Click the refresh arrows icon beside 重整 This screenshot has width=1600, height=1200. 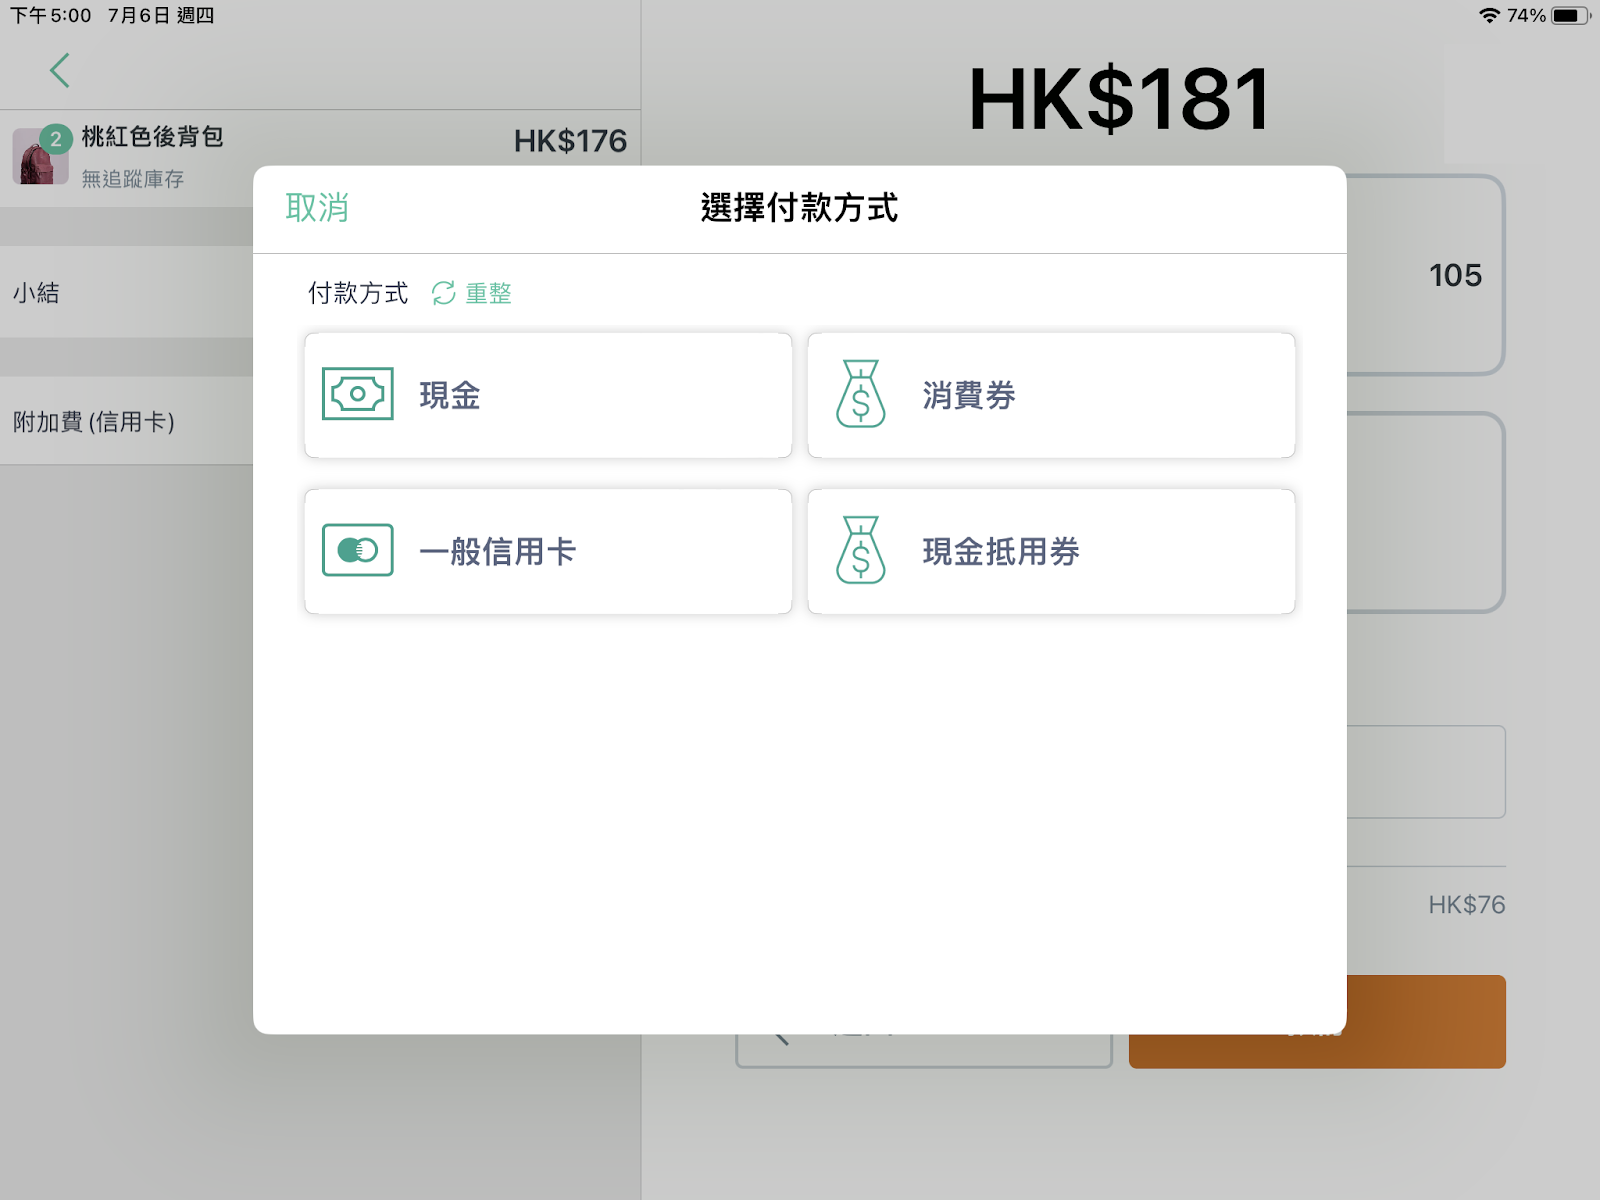click(x=444, y=293)
